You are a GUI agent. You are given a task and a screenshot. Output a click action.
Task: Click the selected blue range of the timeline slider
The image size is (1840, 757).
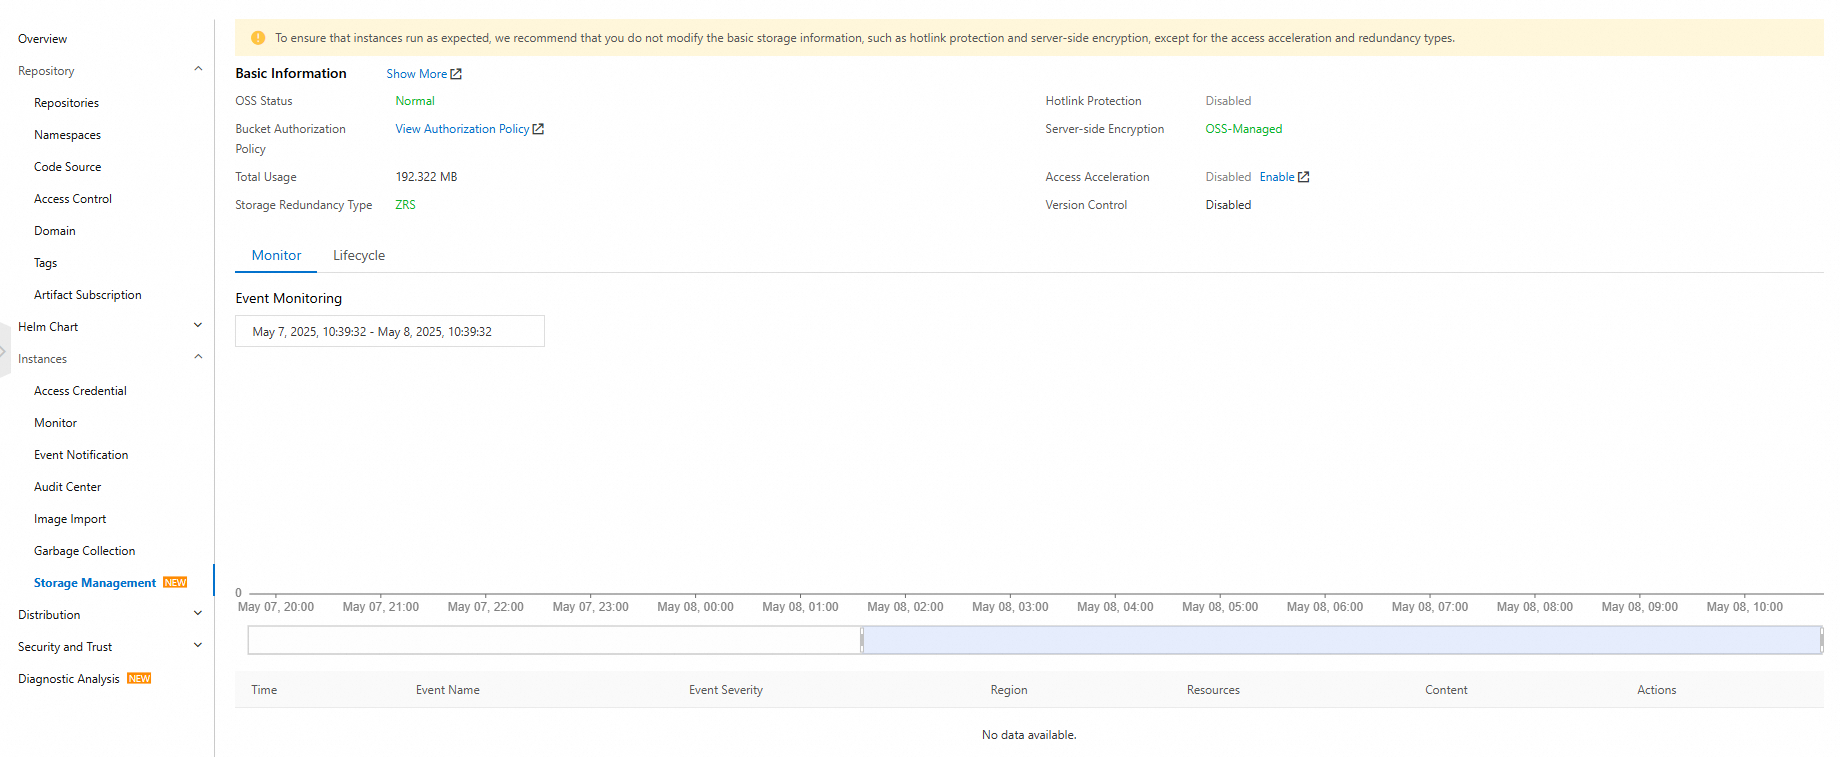click(1341, 640)
